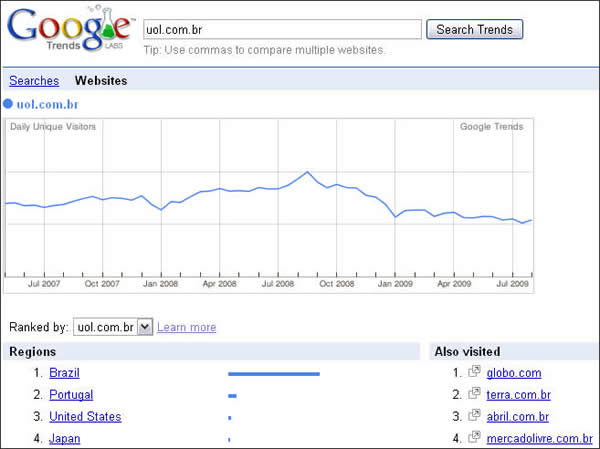Click the website search input field
The width and height of the screenshot is (600, 449).
click(282, 30)
